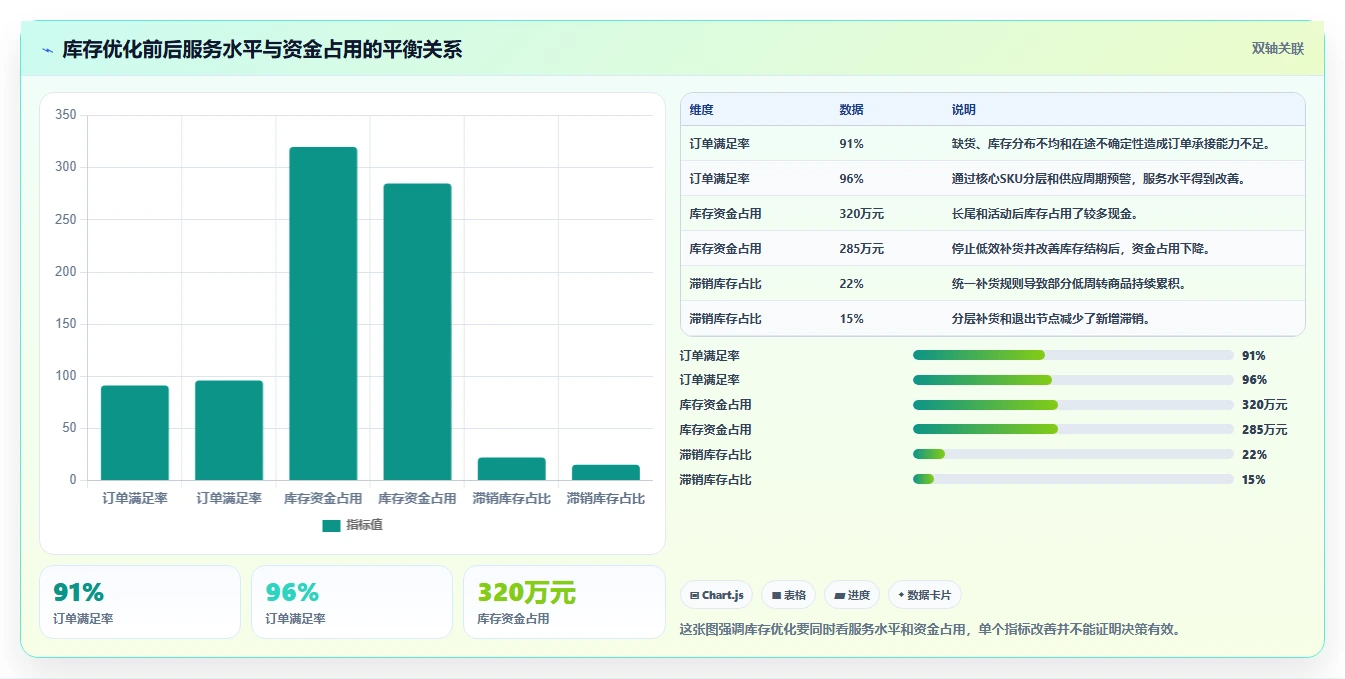Click the 200 y-axis label
The image size is (1345, 679).
click(x=66, y=272)
